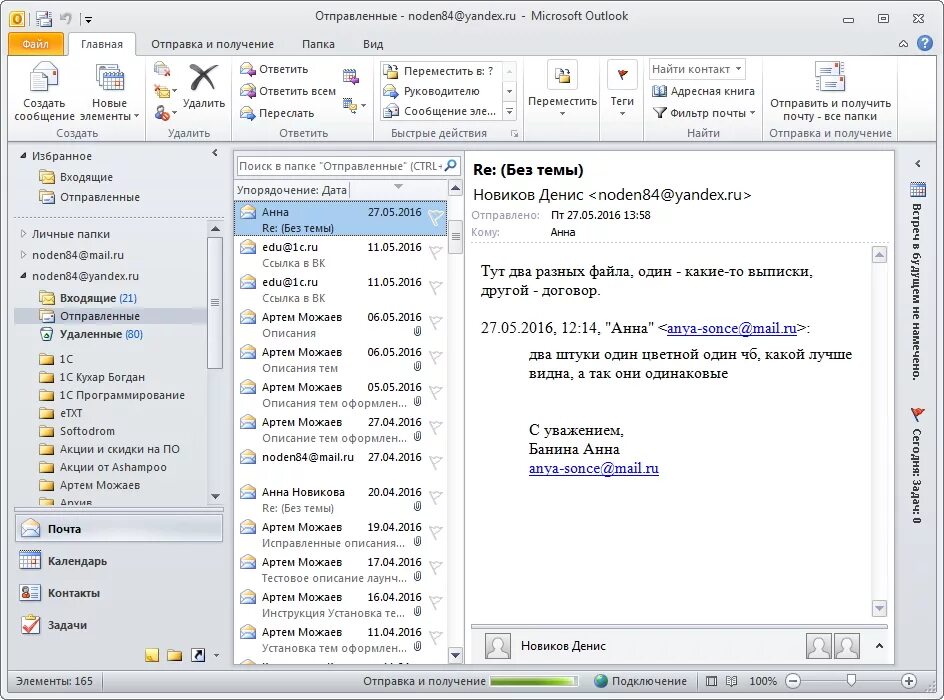Image resolution: width=944 pixels, height=700 pixels.
Task: Open anya-sonce@mail.ru link in signature
Action: pyautogui.click(x=594, y=468)
